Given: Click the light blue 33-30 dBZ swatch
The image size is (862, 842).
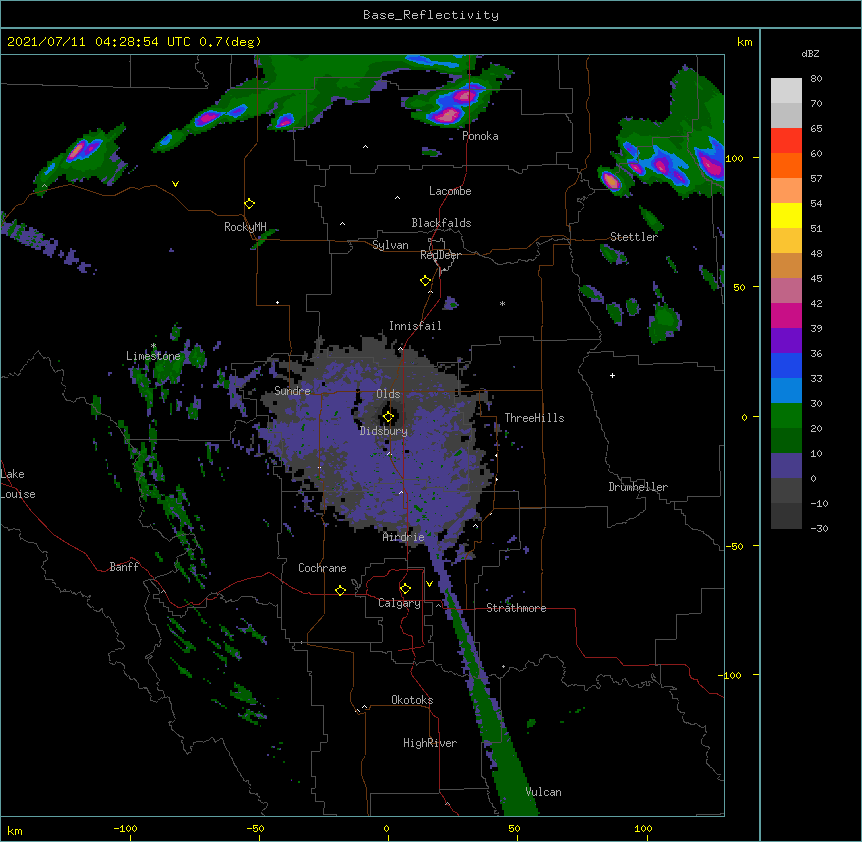Looking at the screenshot, I should pos(786,391).
